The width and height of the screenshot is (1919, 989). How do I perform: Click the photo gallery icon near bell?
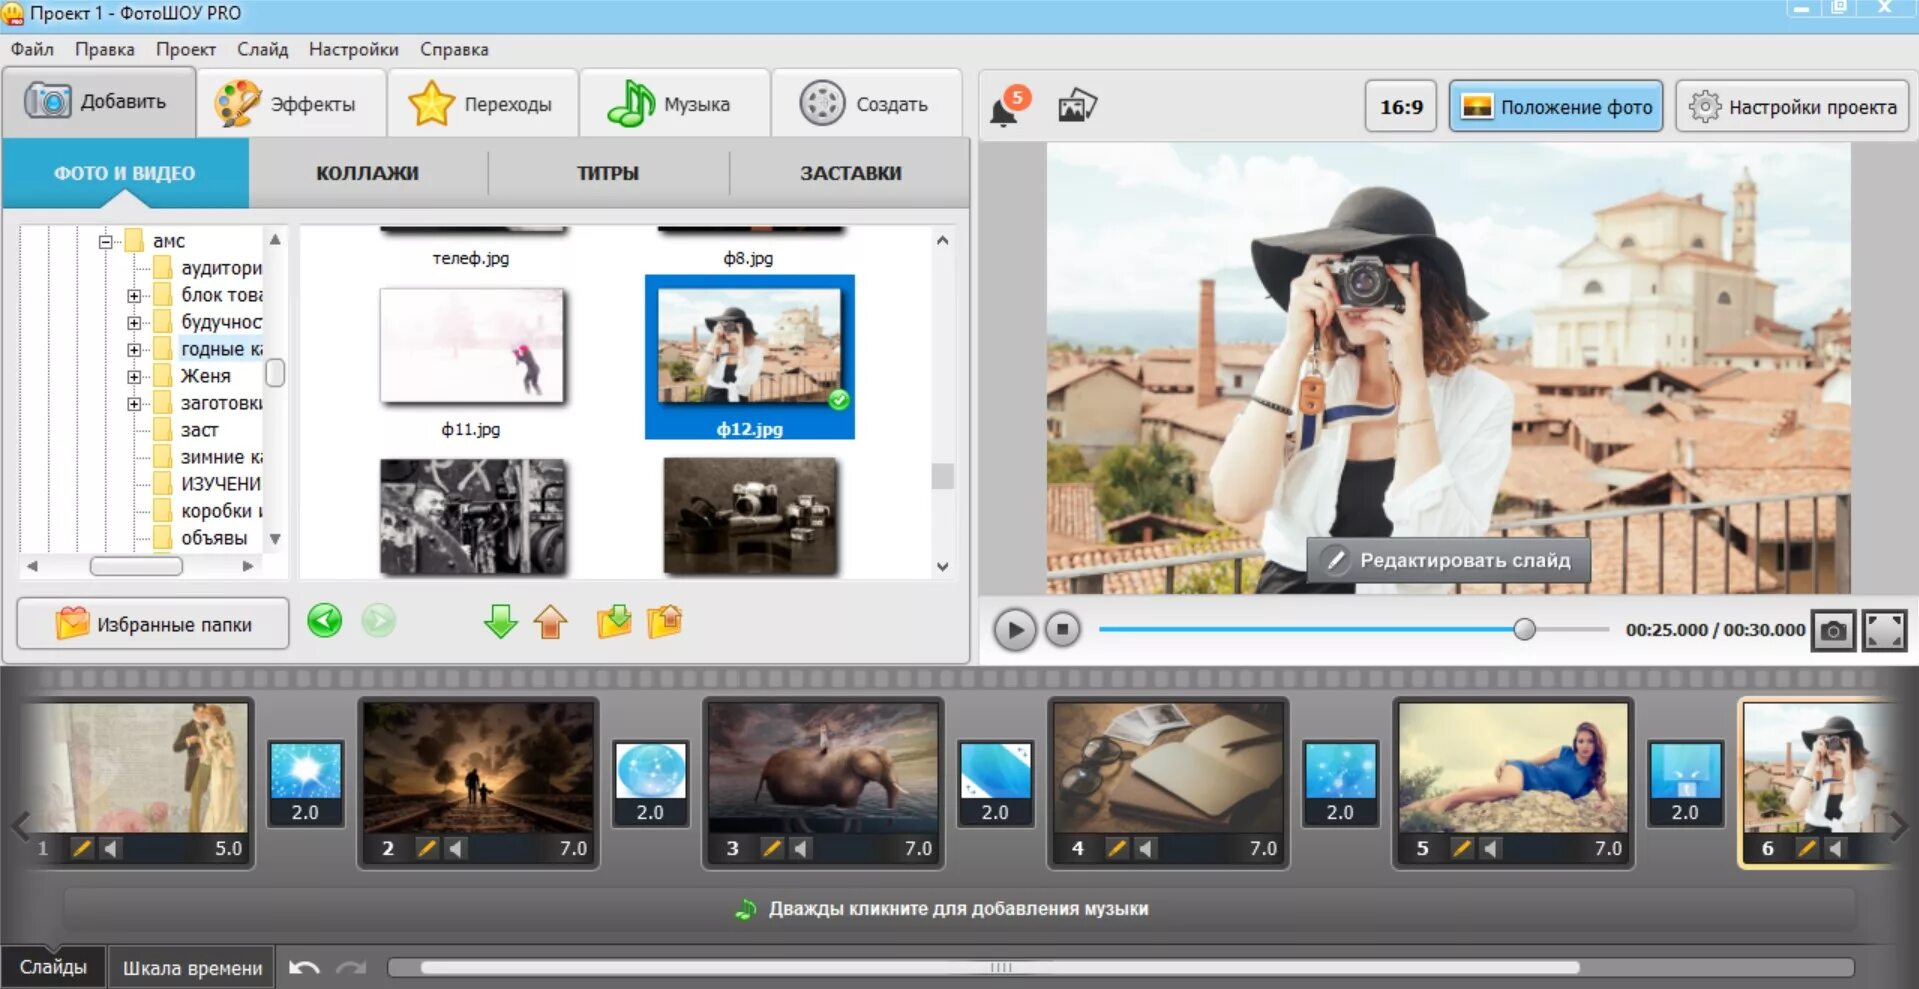(x=1077, y=105)
